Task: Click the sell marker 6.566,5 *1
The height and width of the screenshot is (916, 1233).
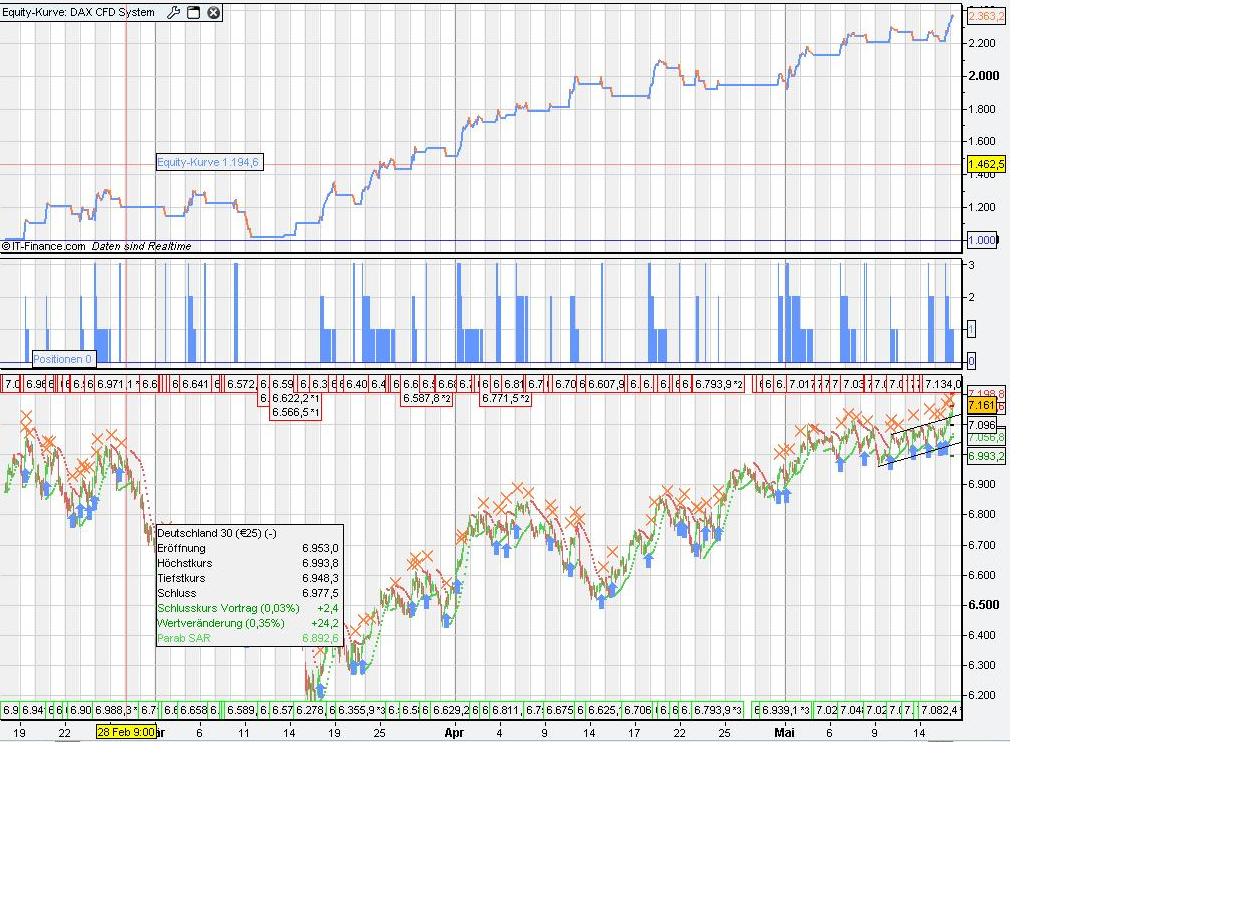Action: pyautogui.click(x=296, y=412)
